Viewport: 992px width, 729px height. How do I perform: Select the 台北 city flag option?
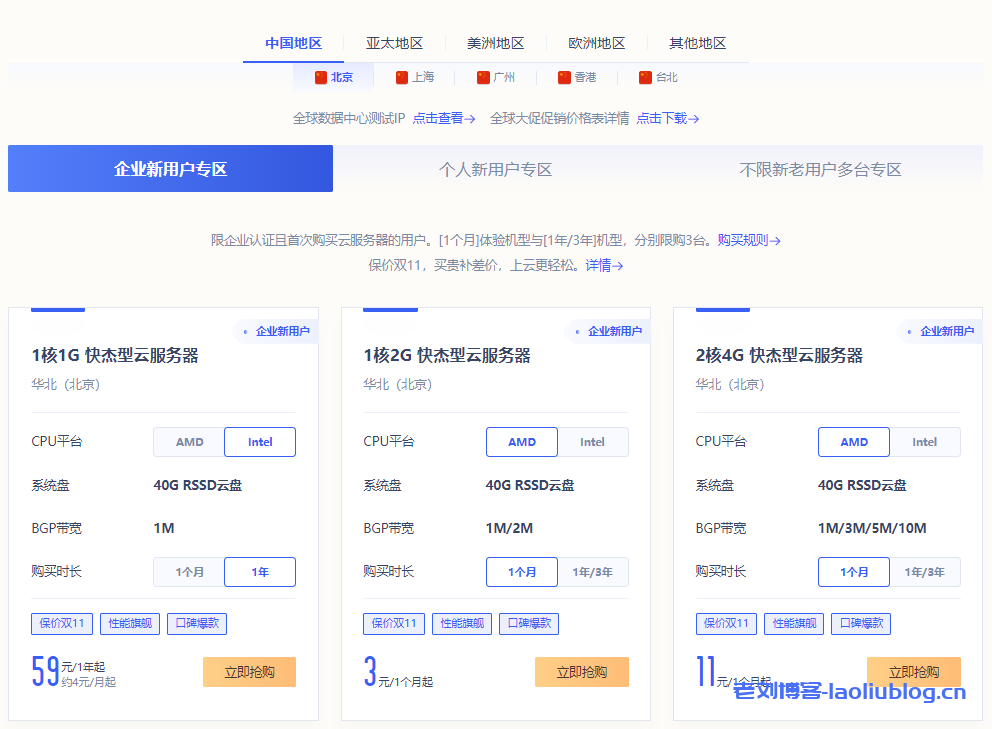click(658, 77)
